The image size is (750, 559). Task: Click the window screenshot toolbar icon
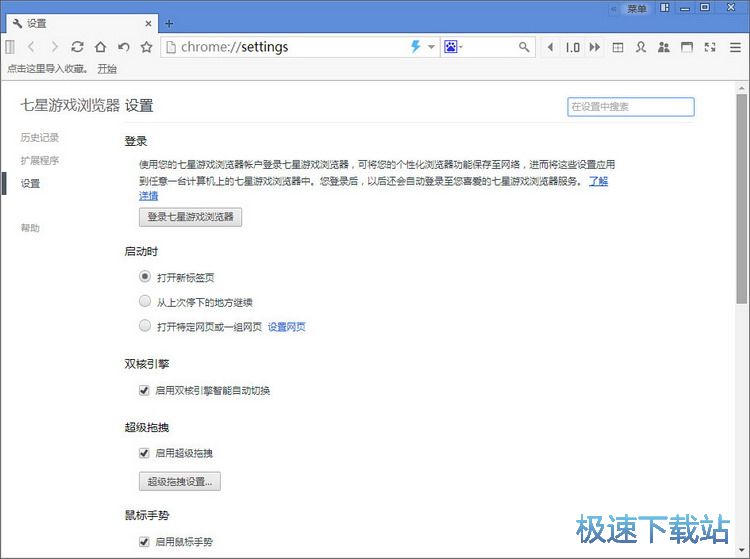click(687, 47)
